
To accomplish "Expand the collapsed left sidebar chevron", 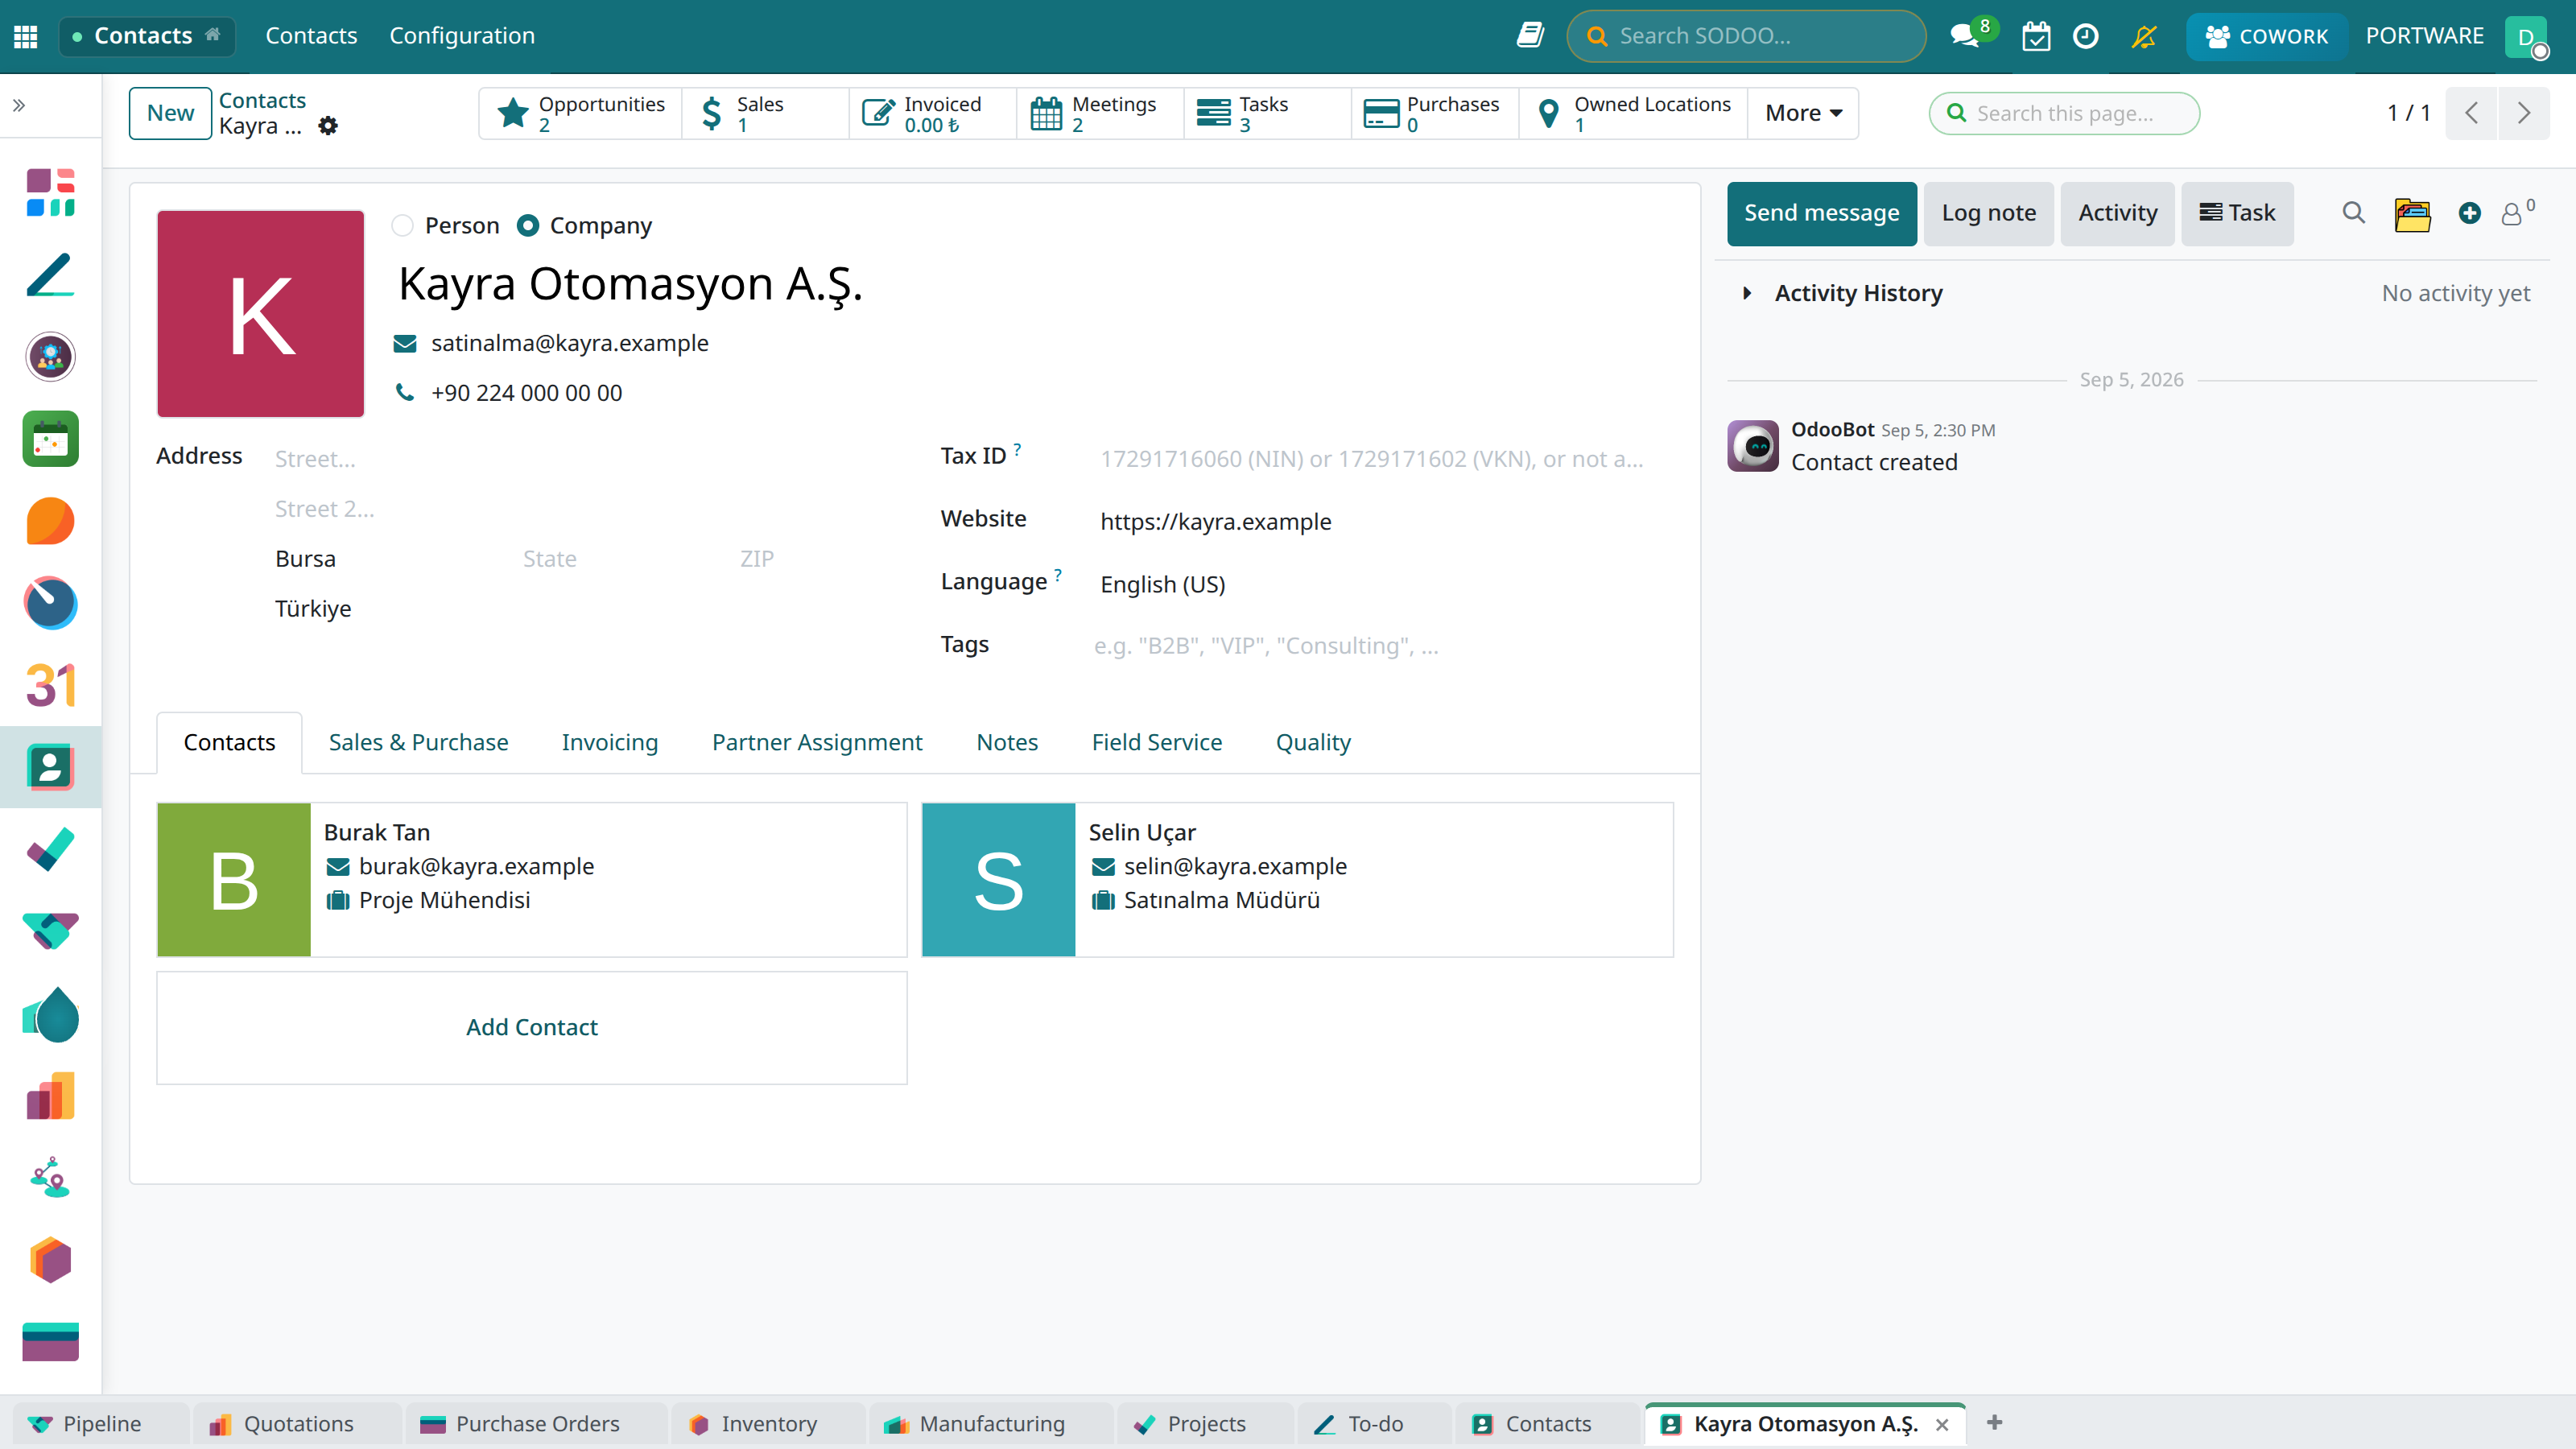I will (19, 105).
